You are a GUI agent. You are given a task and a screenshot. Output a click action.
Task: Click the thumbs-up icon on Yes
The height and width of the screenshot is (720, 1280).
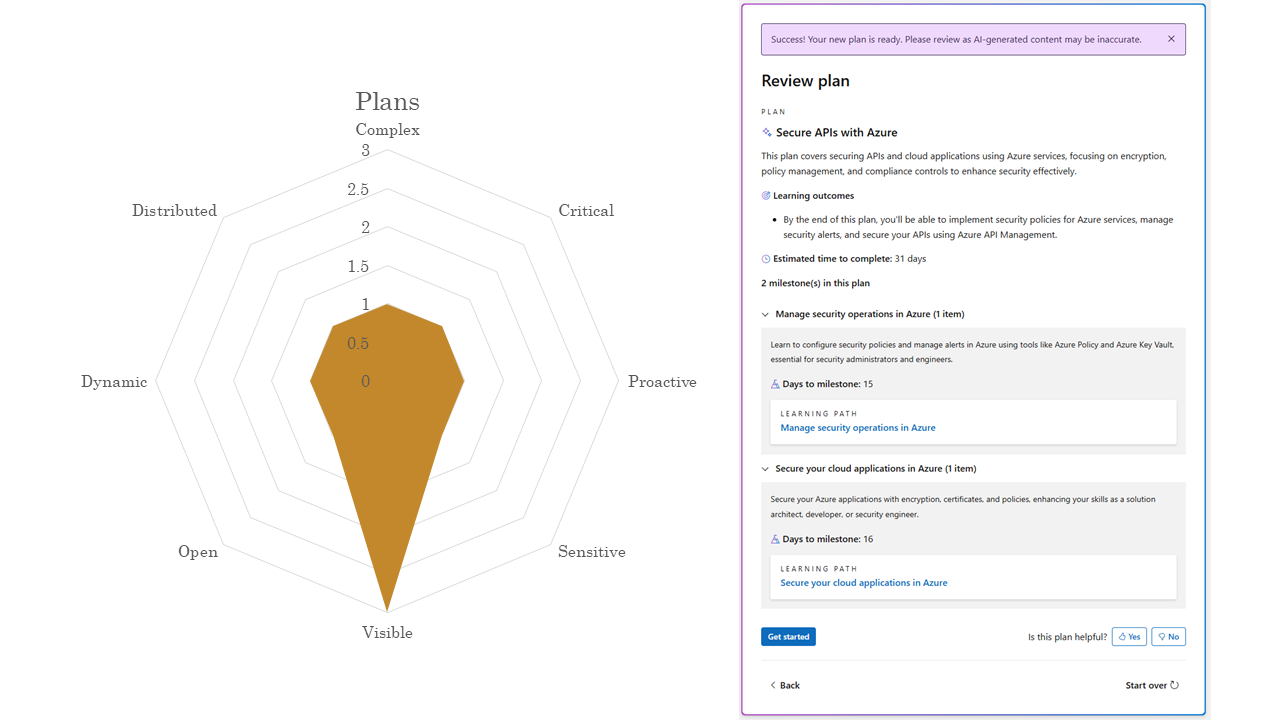click(1123, 637)
